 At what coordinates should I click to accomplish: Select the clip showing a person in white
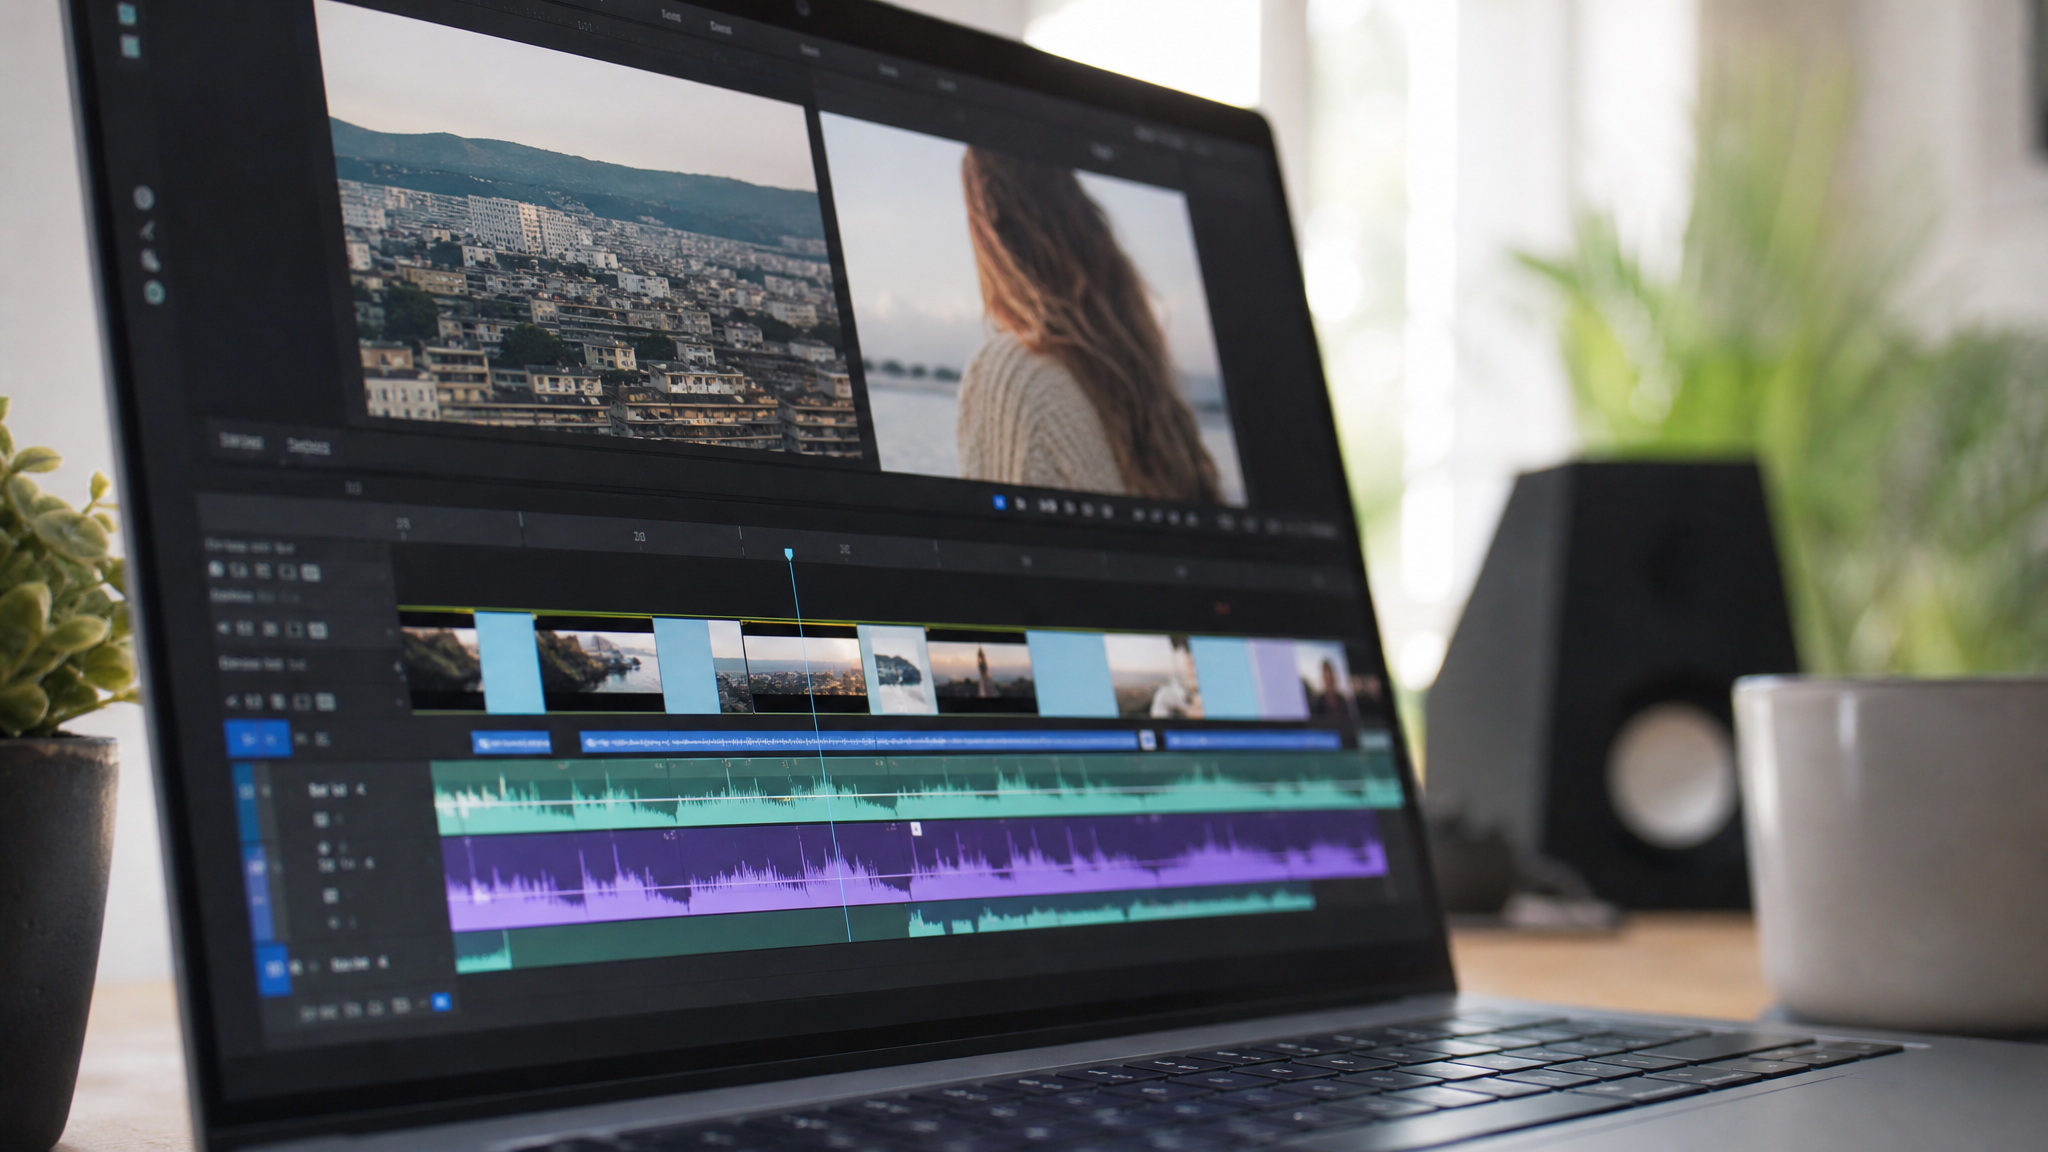pos(1154,676)
